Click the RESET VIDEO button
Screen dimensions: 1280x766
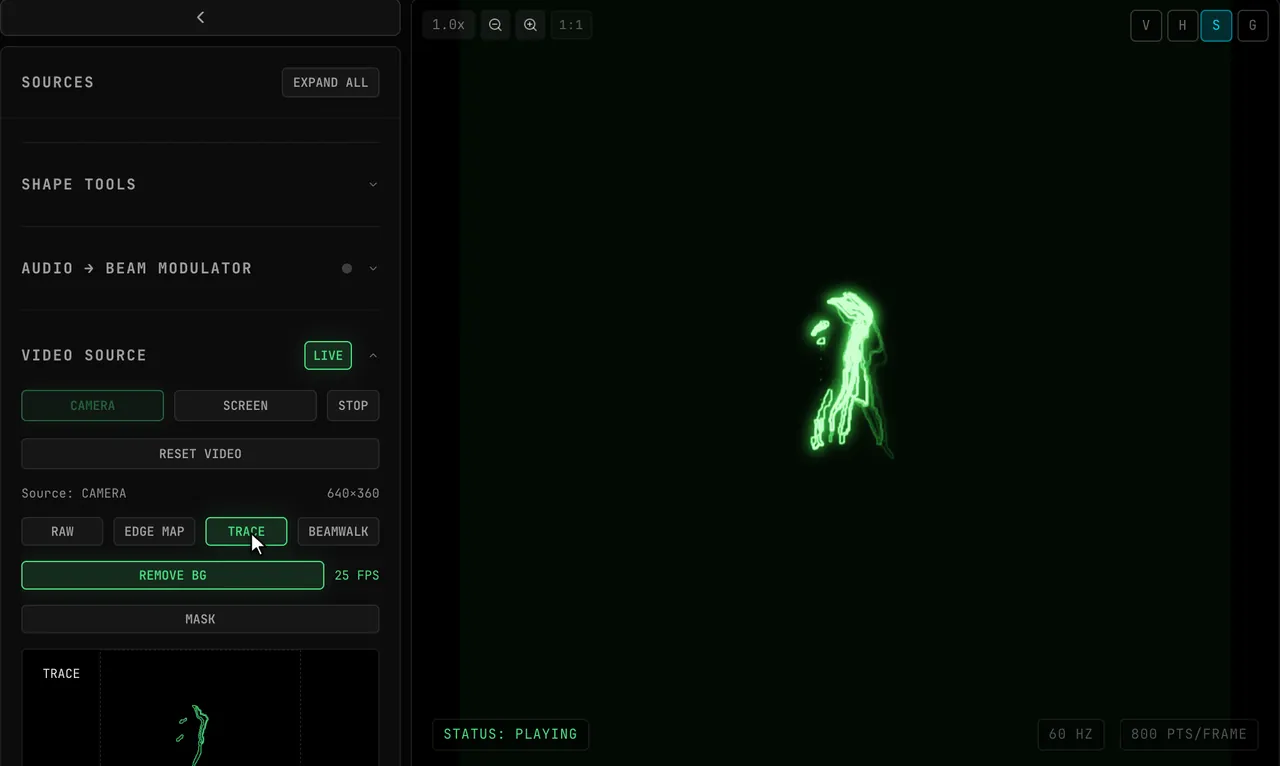(200, 453)
